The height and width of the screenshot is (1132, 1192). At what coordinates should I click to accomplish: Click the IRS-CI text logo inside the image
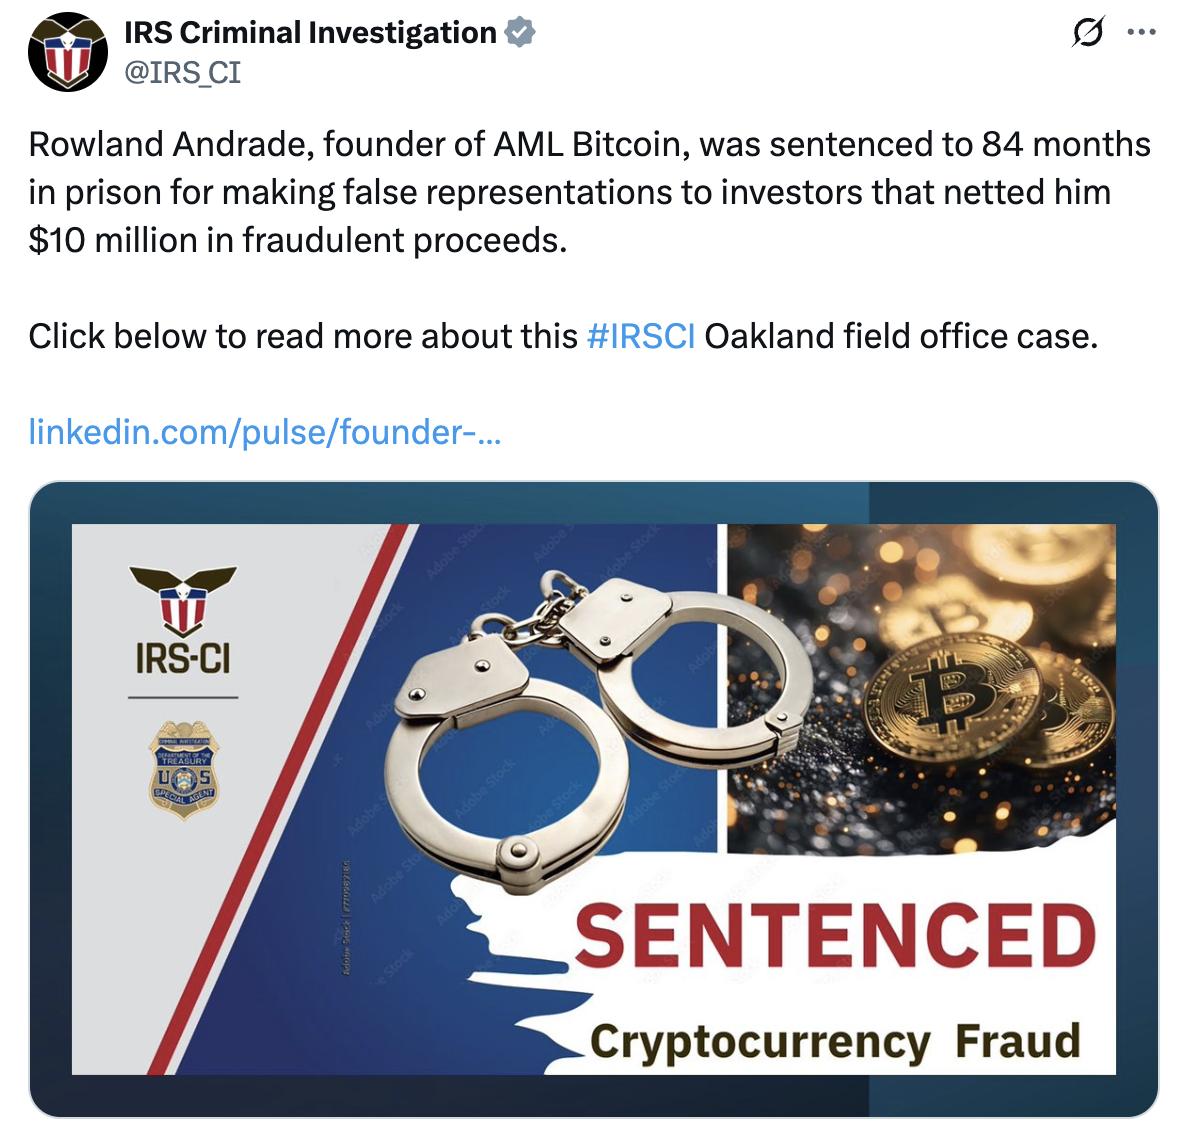(x=181, y=660)
